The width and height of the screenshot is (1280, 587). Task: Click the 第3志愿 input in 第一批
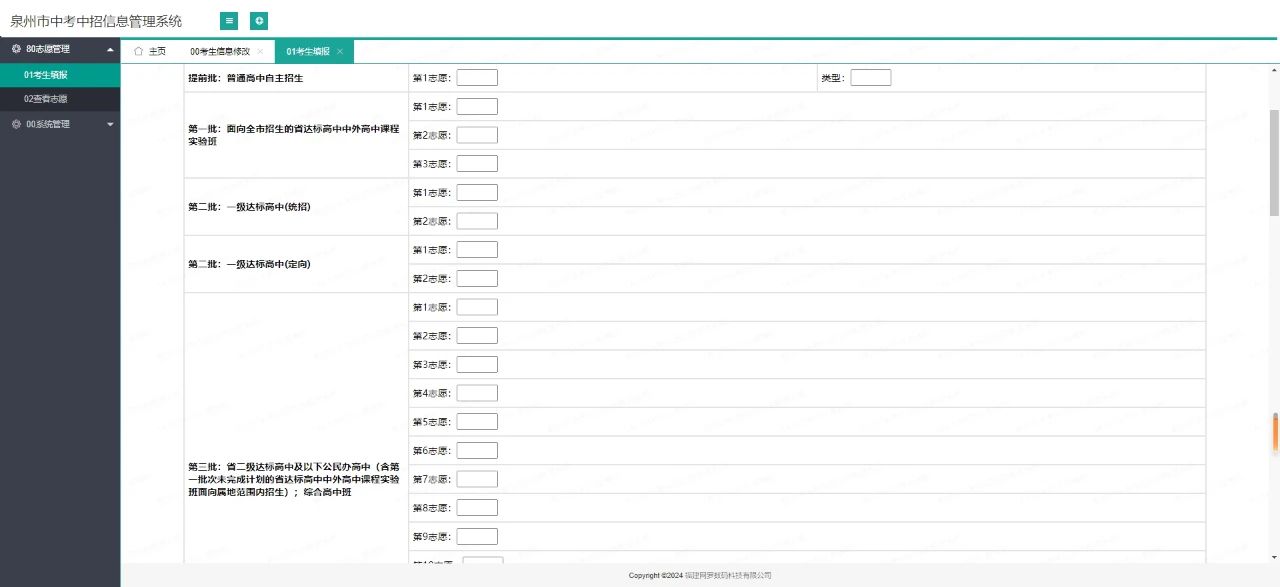tap(479, 163)
